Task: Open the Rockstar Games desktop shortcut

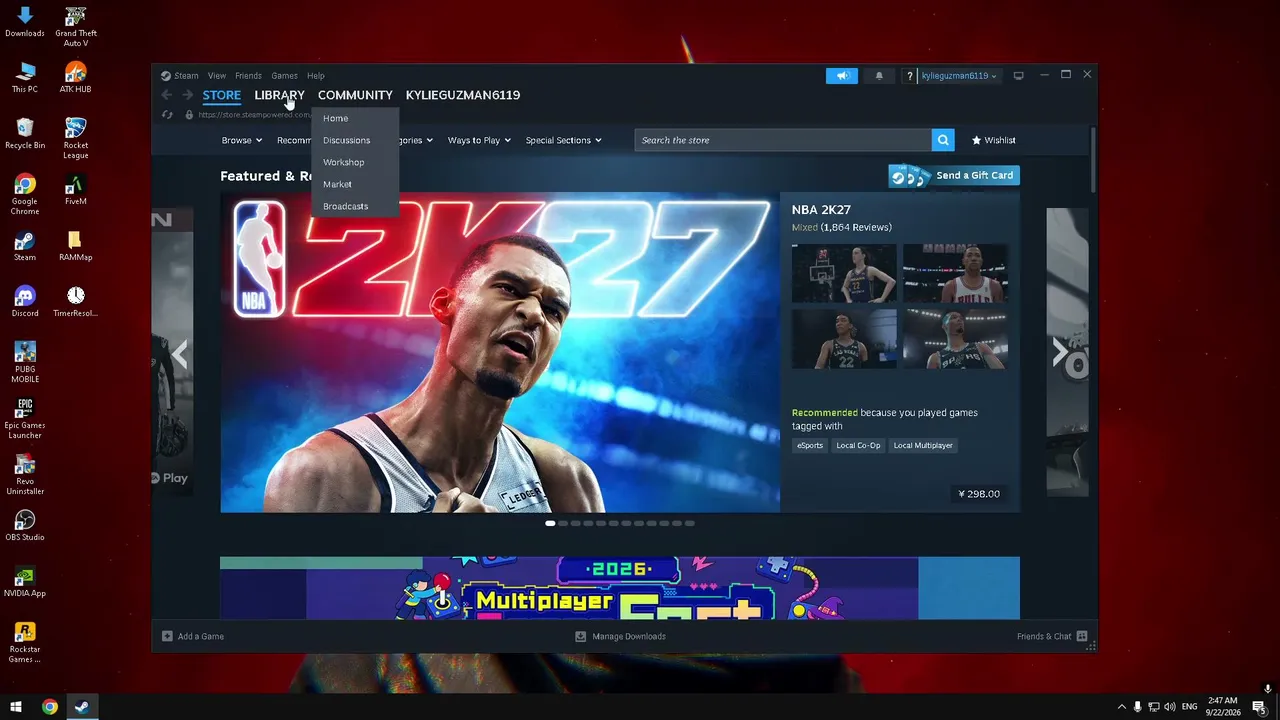Action: (25, 643)
